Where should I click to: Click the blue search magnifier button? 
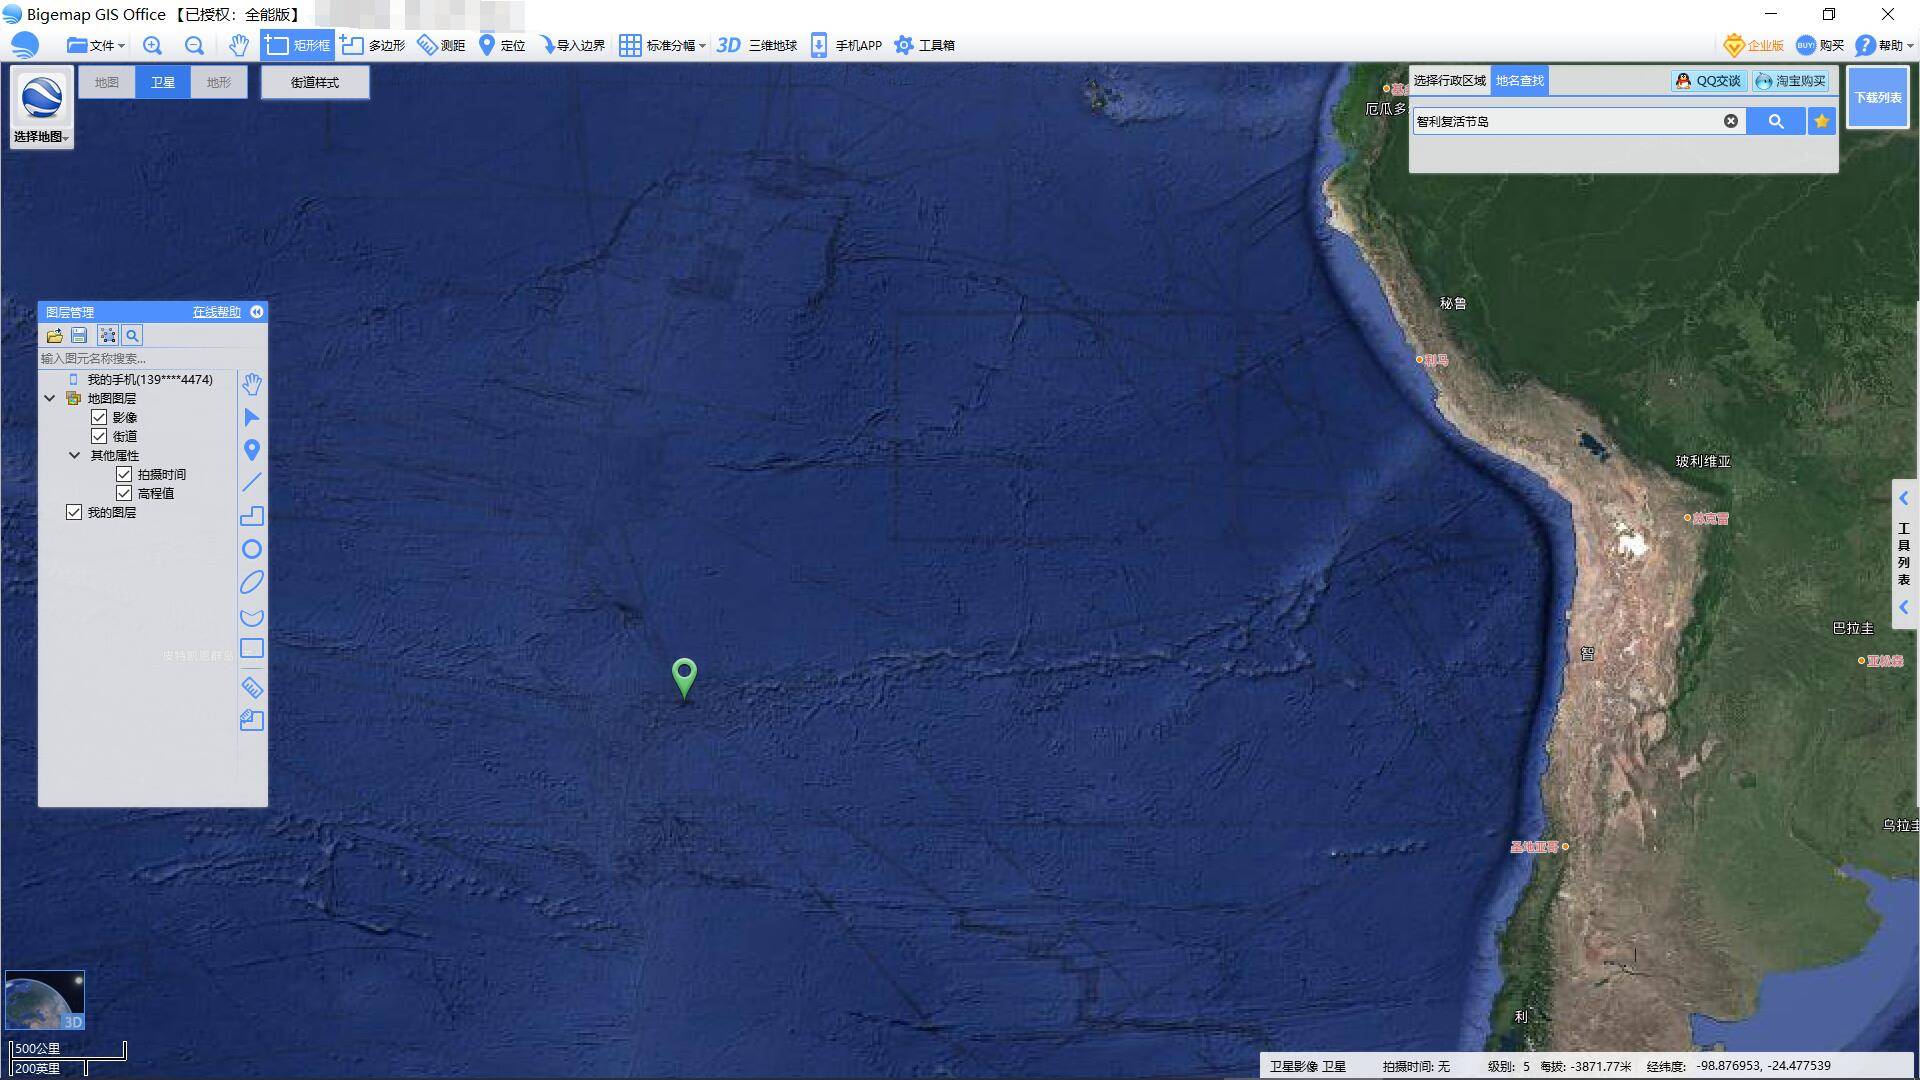pyautogui.click(x=1776, y=121)
